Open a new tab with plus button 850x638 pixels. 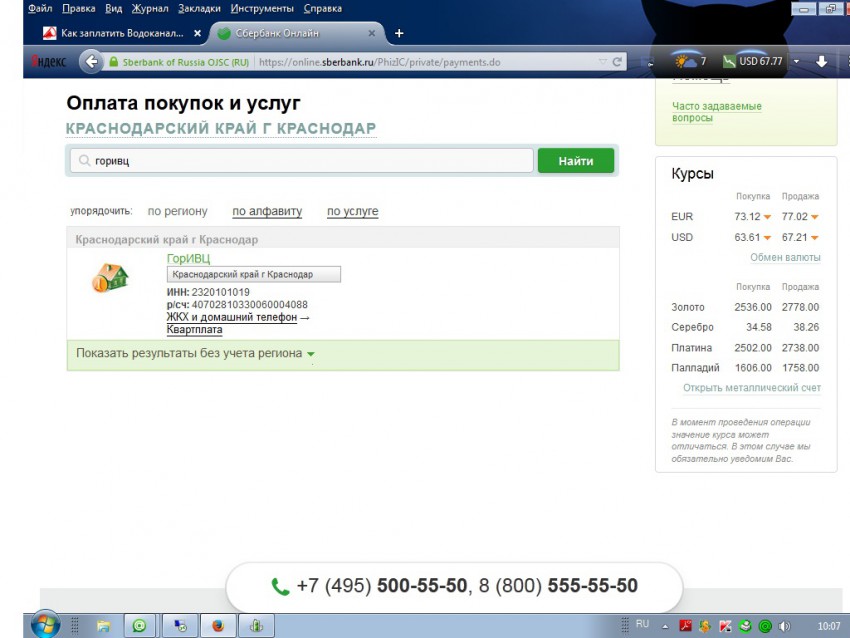[x=399, y=33]
